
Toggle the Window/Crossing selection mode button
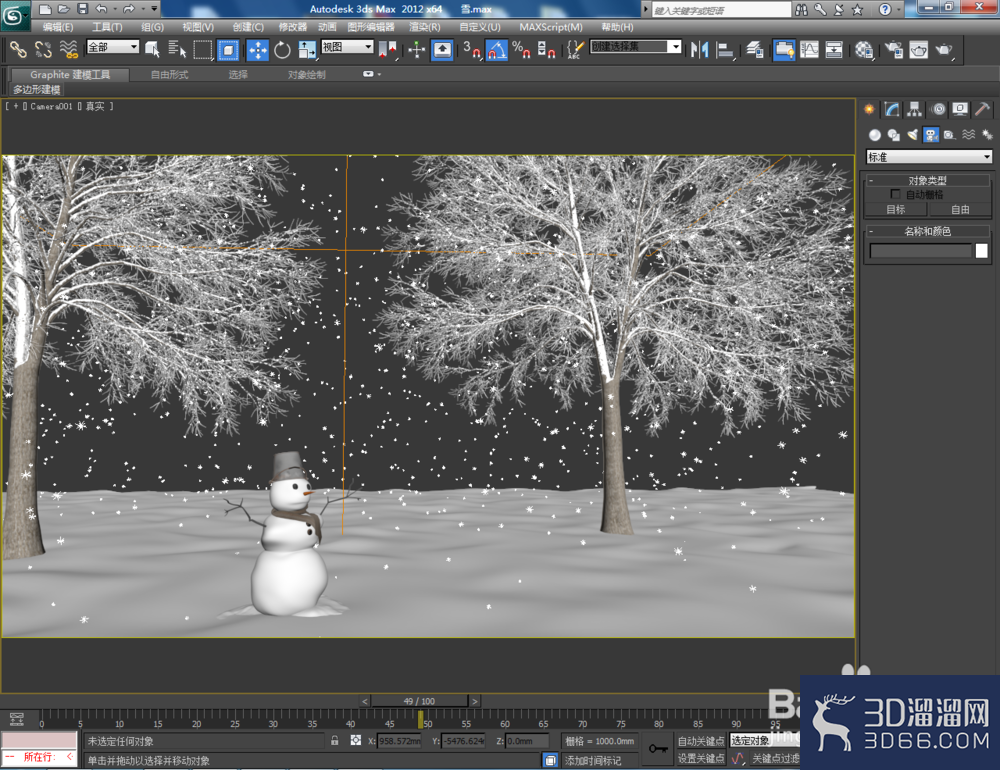tap(228, 50)
